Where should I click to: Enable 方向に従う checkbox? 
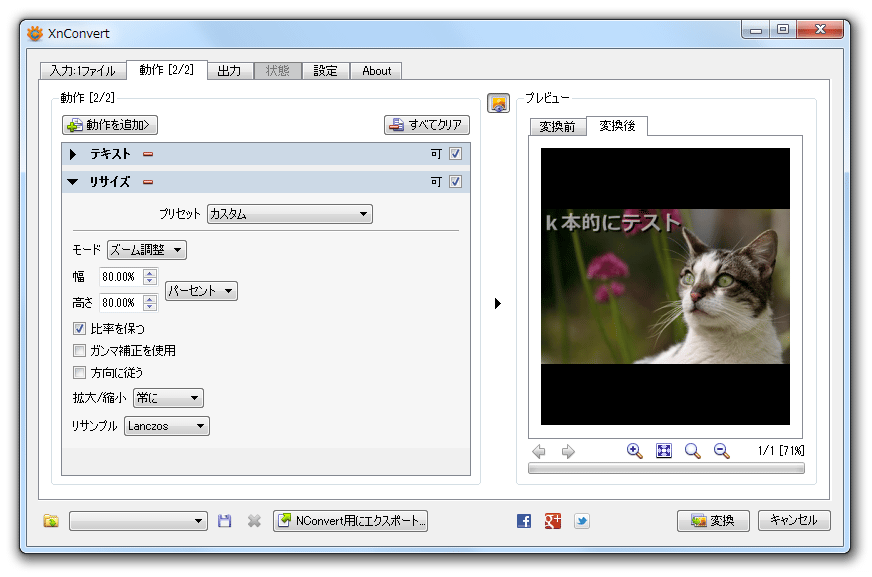pyautogui.click(x=80, y=372)
